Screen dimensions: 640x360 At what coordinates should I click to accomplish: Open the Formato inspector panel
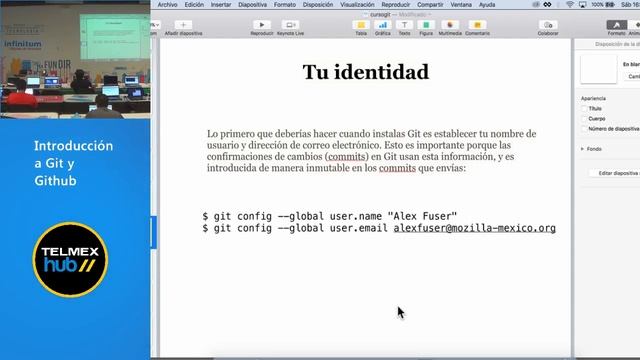click(616, 25)
